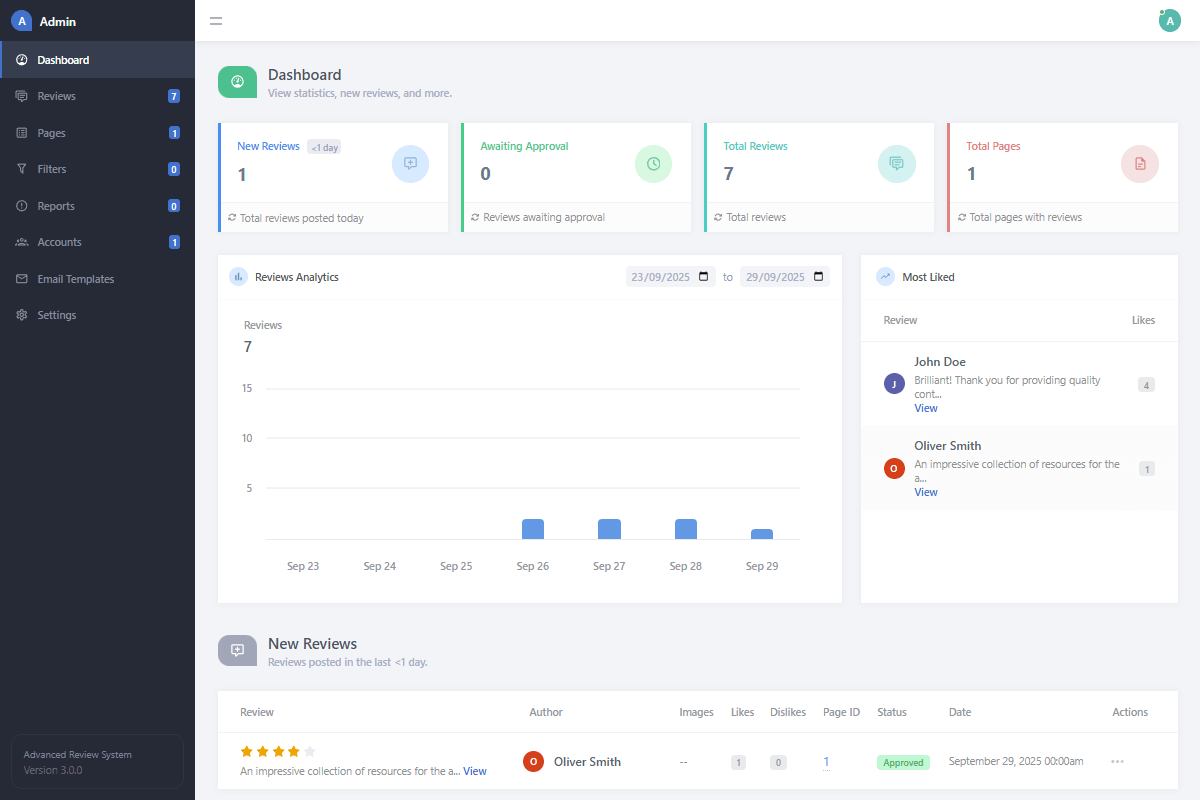Viewport: 1200px width, 800px height.
Task: Open Settings from the sidebar
Action: (56, 314)
